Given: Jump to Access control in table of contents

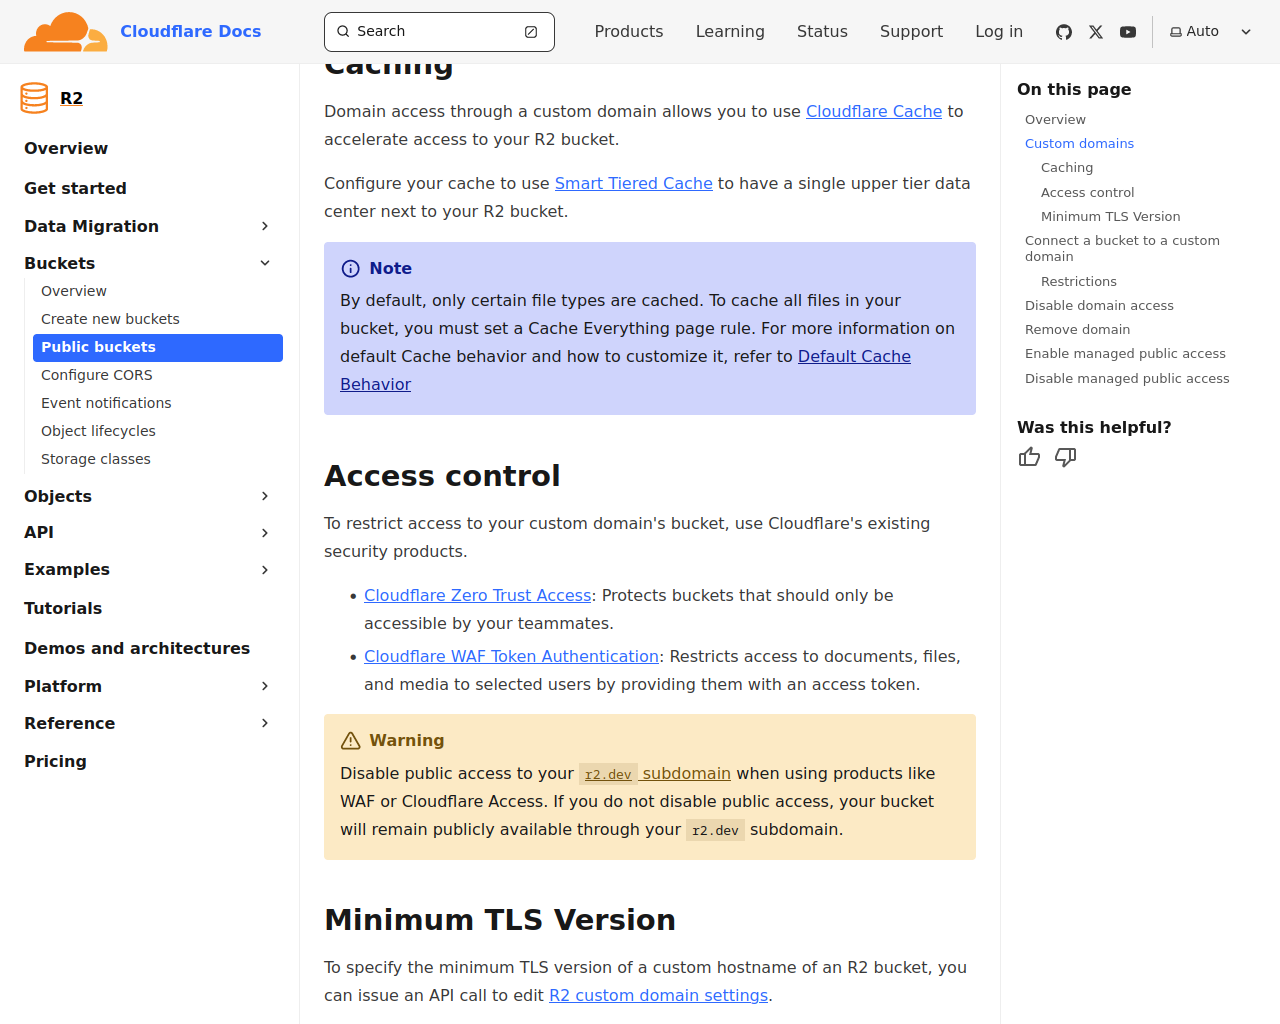Looking at the screenshot, I should click(1087, 192).
